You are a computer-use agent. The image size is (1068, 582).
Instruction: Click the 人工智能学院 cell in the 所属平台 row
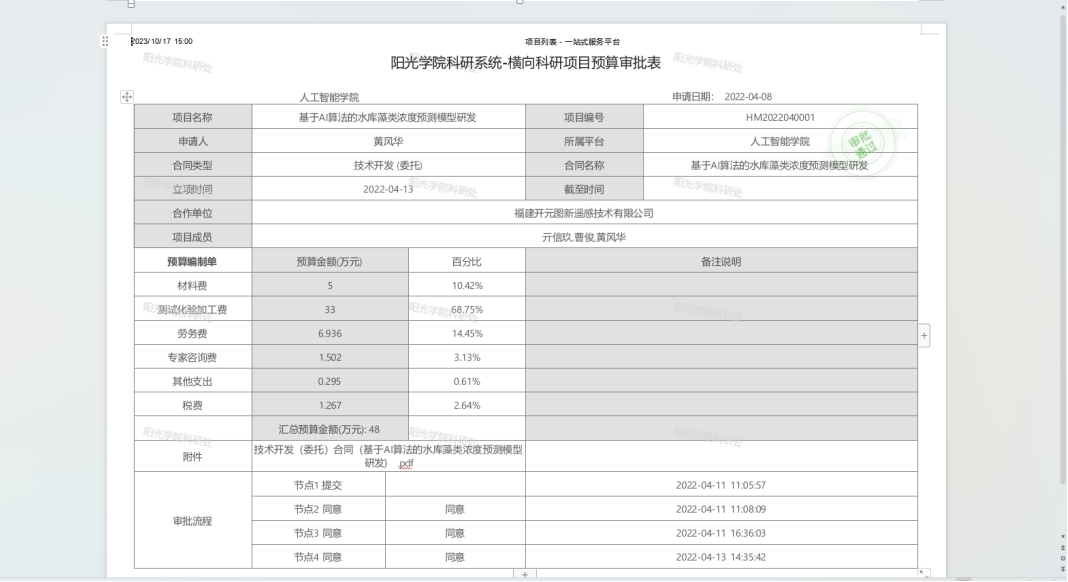tap(780, 141)
